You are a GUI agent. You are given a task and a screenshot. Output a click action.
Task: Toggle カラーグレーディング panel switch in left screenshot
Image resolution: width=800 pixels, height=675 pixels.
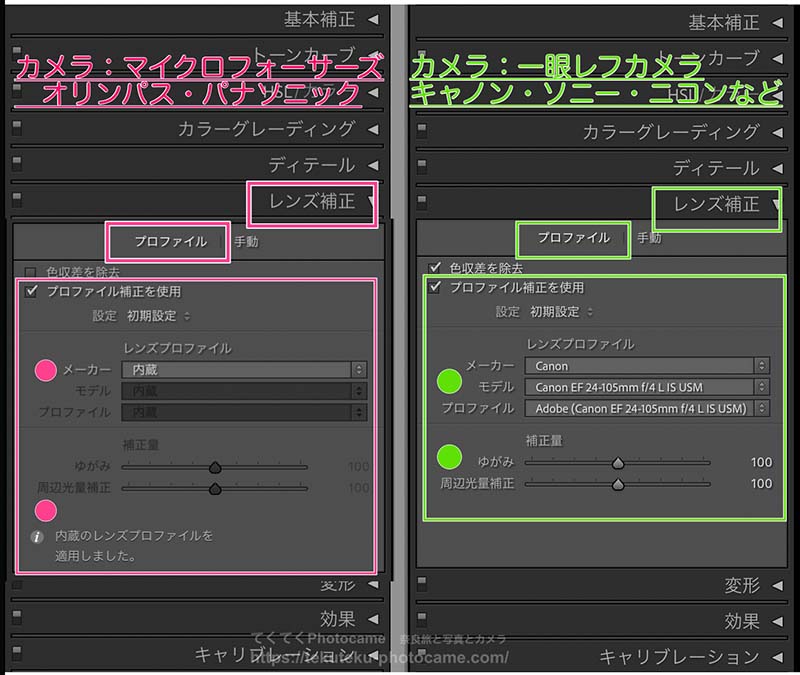pyautogui.click(x=17, y=128)
